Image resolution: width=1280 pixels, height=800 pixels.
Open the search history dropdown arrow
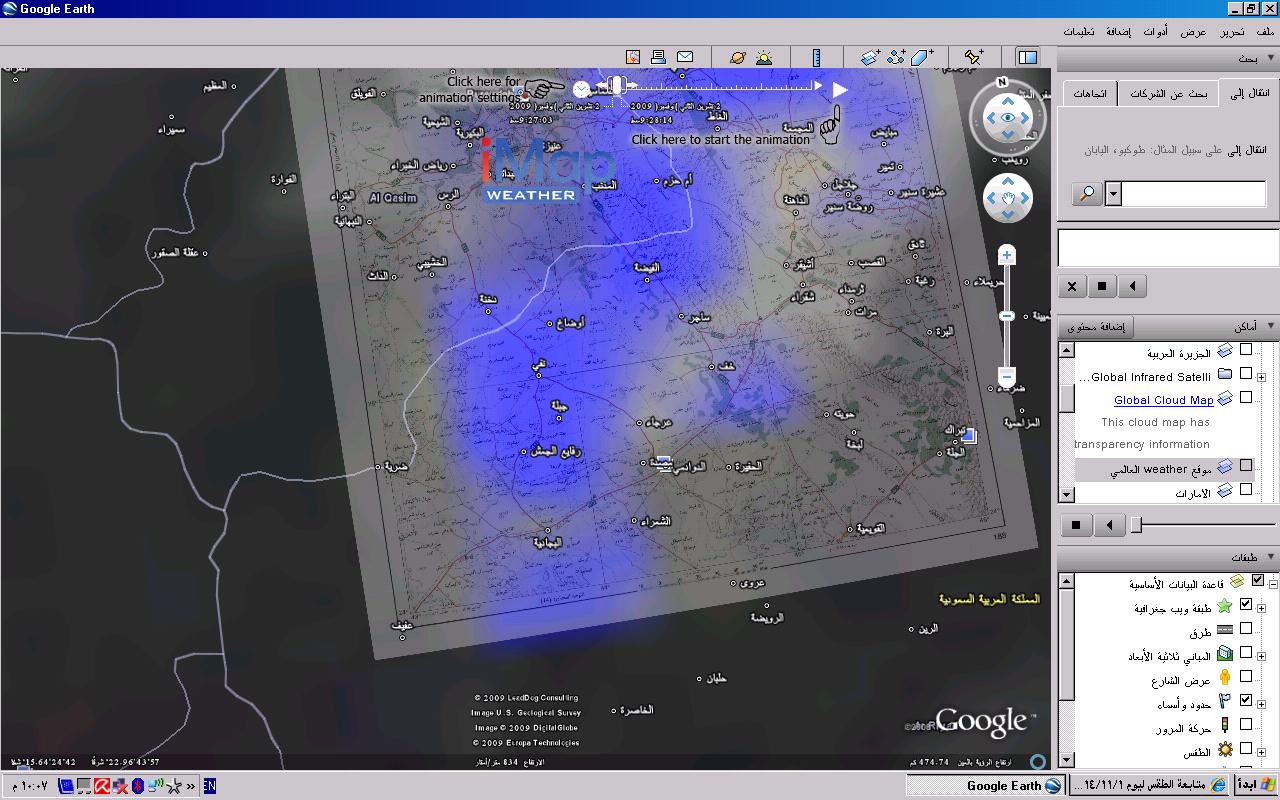1113,194
